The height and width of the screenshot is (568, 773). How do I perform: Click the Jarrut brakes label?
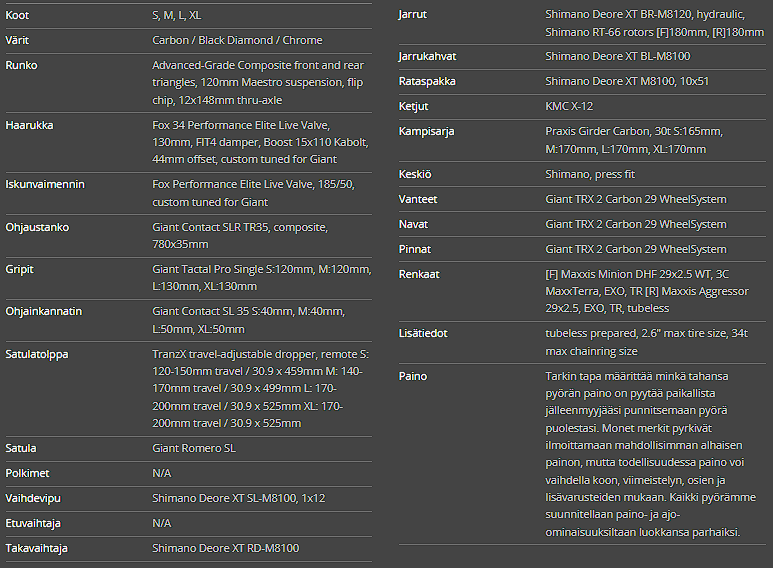click(414, 15)
